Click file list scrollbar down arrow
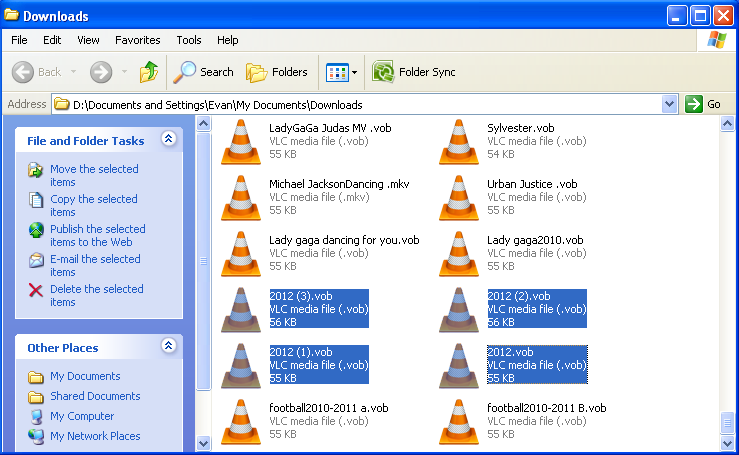This screenshot has width=739, height=455. (x=727, y=443)
